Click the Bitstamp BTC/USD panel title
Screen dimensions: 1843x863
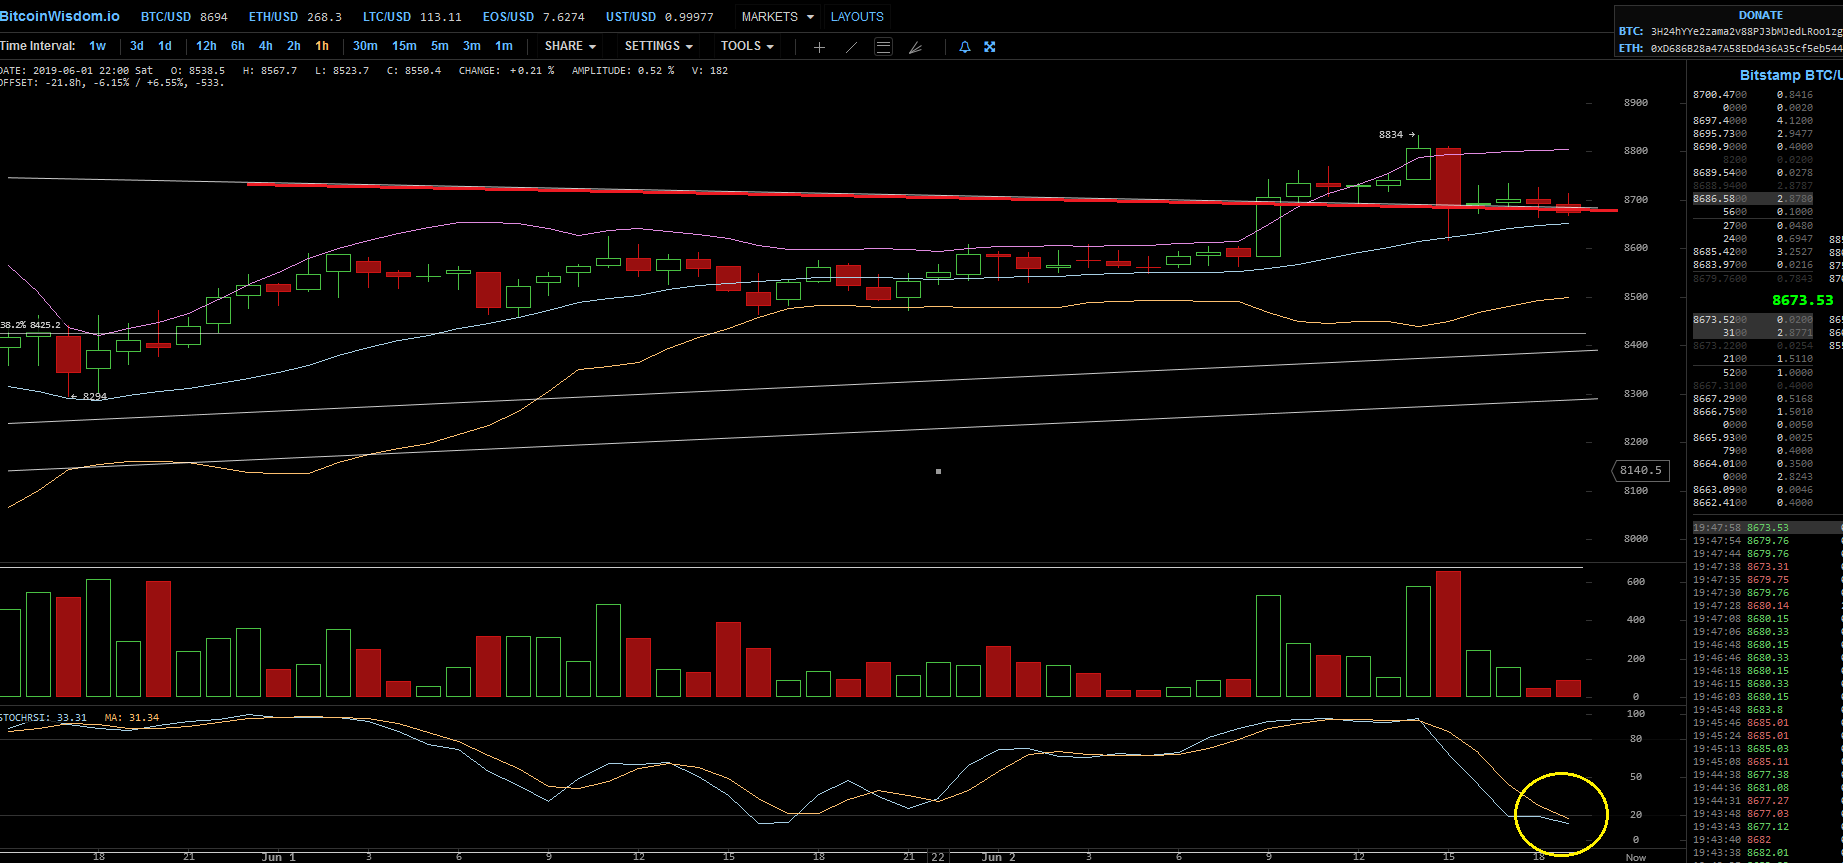point(1791,75)
